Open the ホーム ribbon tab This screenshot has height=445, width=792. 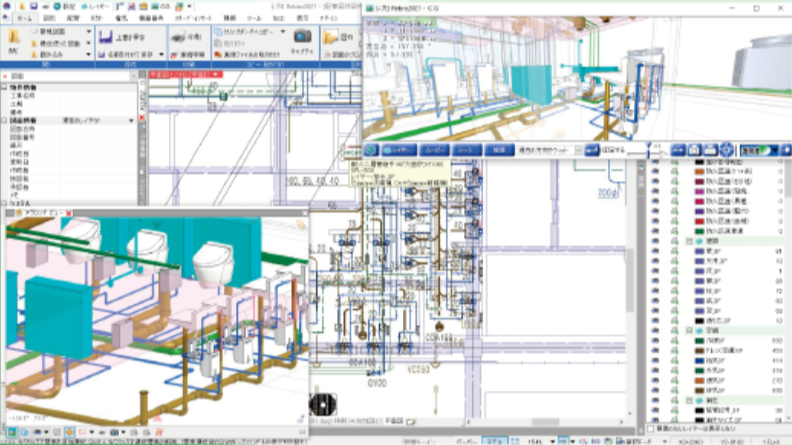click(24, 18)
